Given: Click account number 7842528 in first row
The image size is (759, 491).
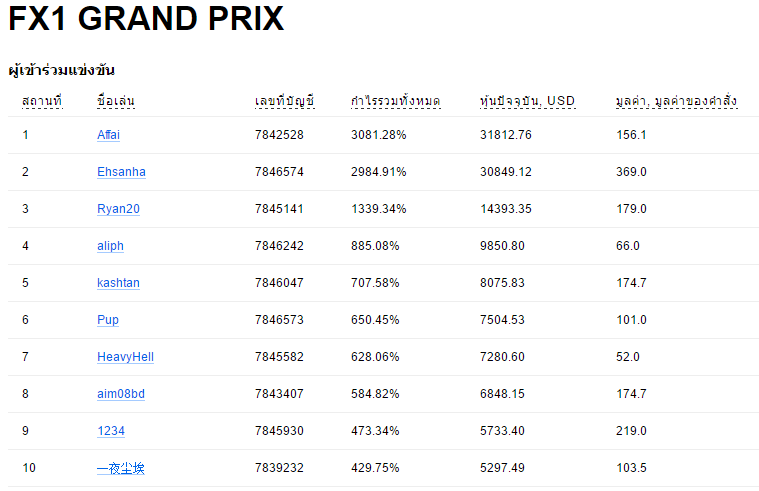Looking at the screenshot, I should (279, 135).
